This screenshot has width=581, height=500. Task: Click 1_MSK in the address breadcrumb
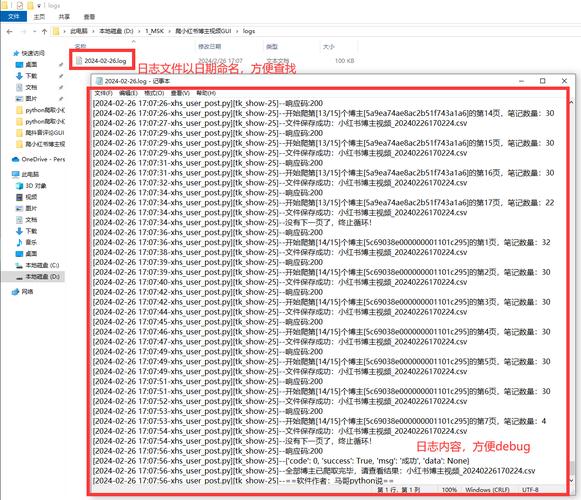click(155, 31)
